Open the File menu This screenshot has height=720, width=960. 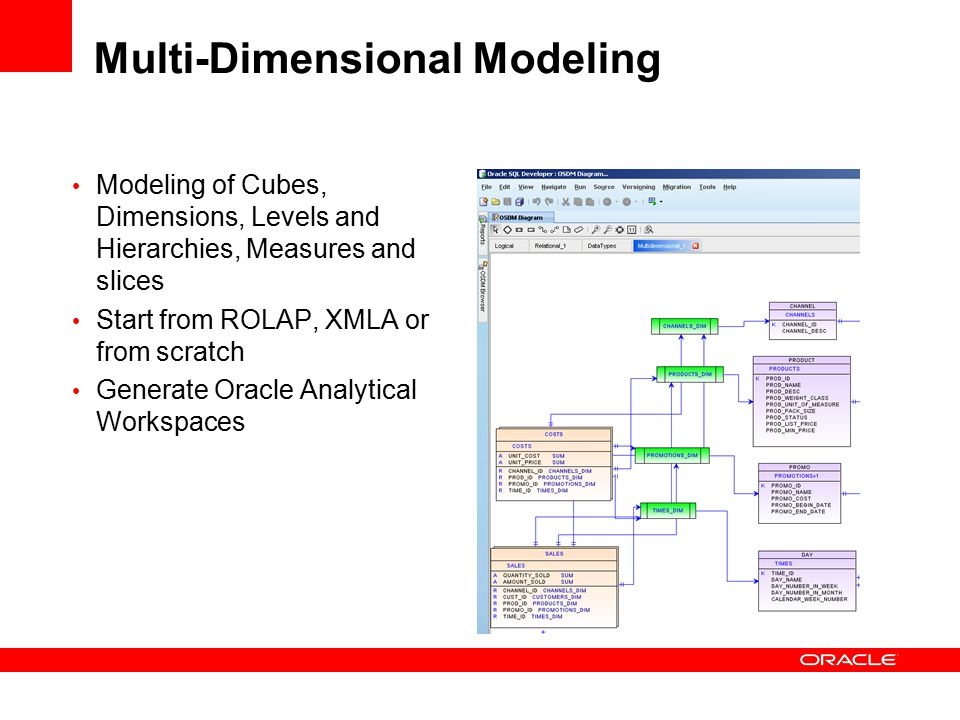tap(487, 187)
